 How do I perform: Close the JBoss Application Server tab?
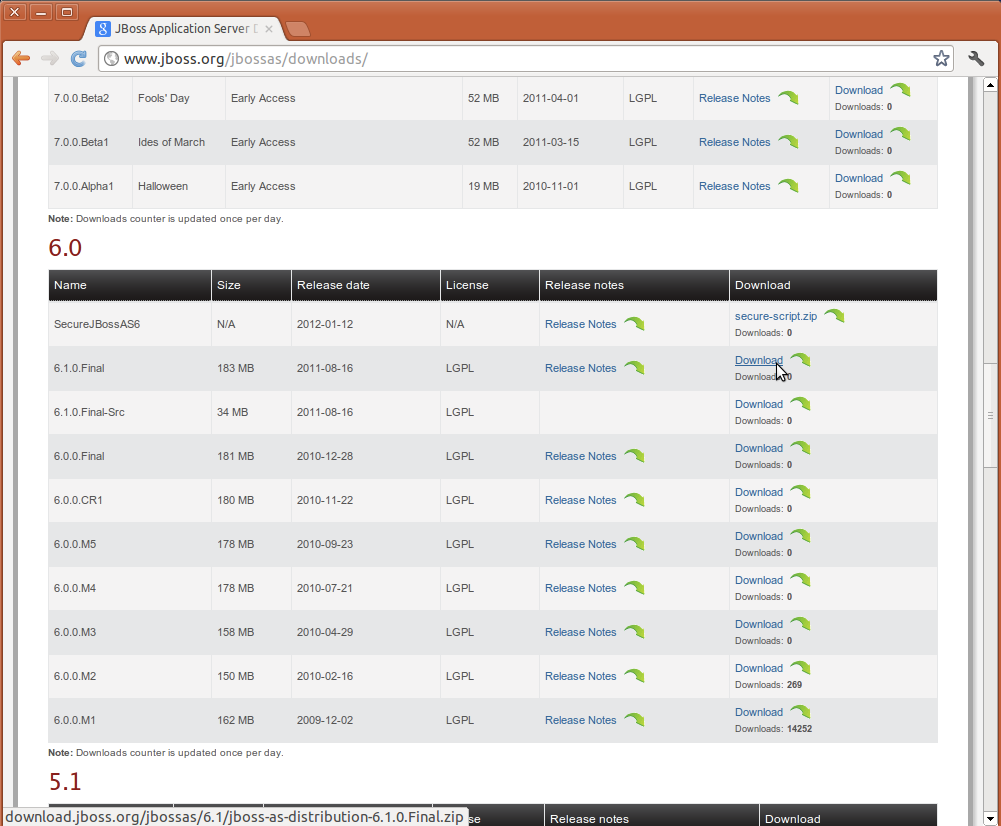tap(269, 29)
